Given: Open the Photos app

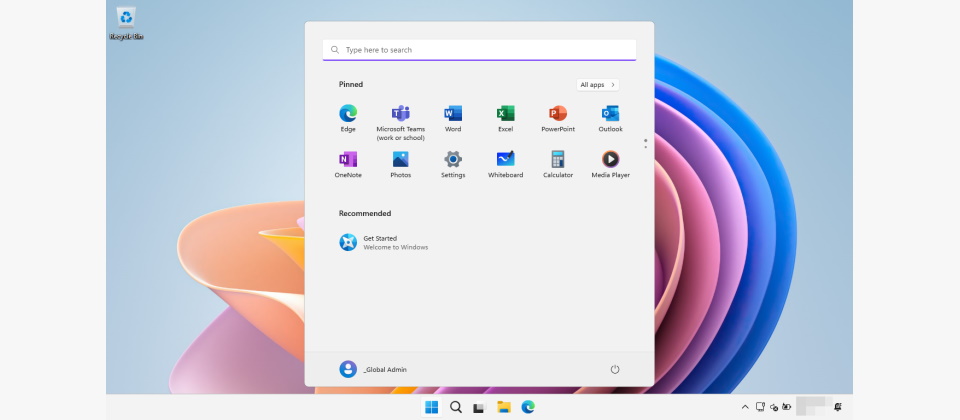Looking at the screenshot, I should pos(400,159).
